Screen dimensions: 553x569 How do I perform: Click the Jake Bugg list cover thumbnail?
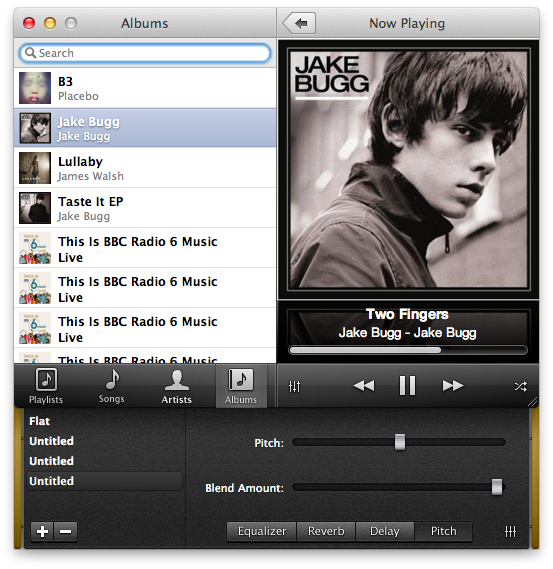click(x=35, y=128)
